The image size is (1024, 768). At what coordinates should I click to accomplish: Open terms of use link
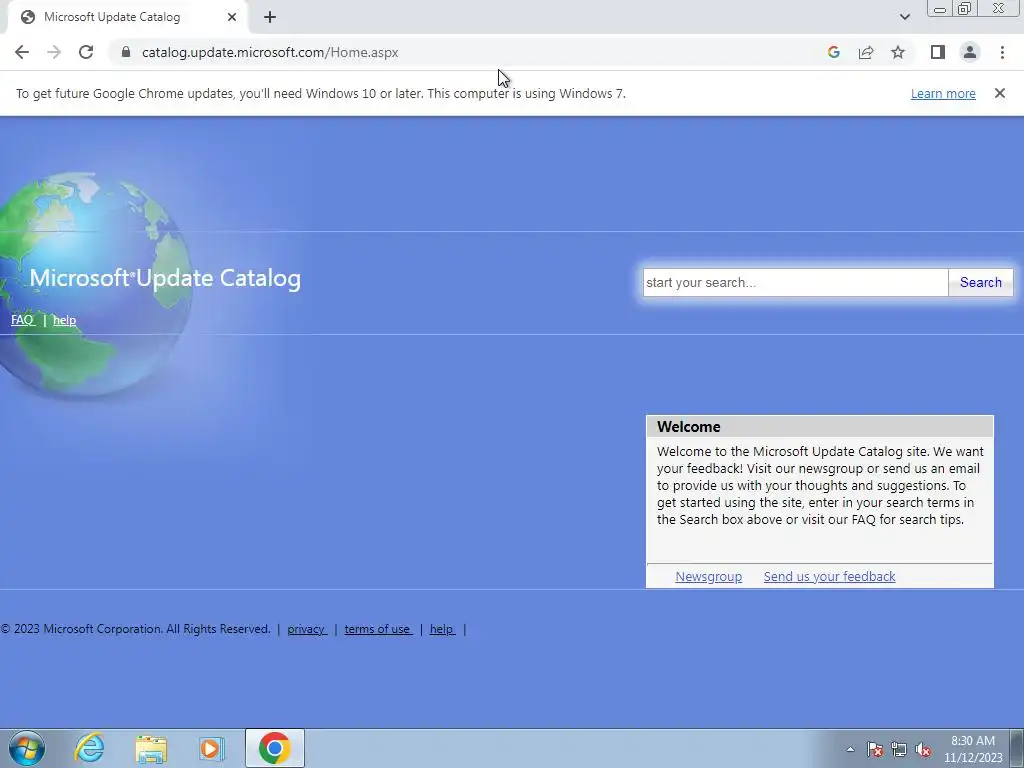point(377,629)
